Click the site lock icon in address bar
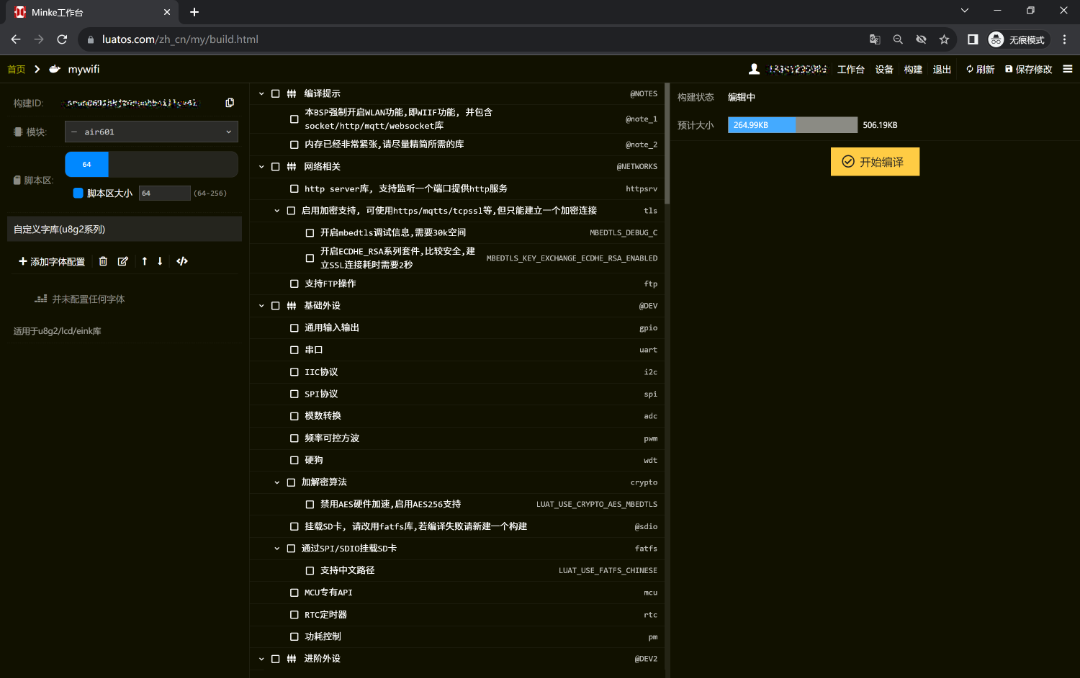The image size is (1080, 678). click(x=90, y=39)
